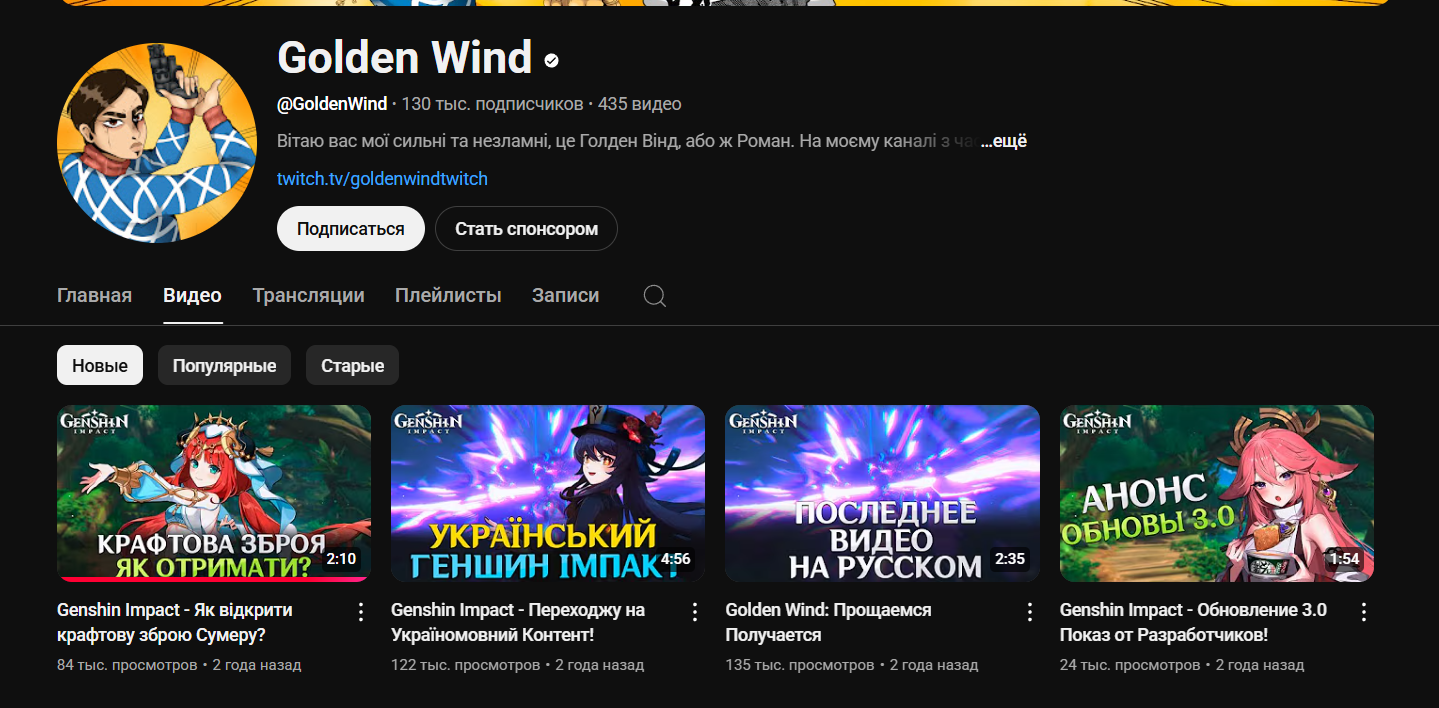
Task: Go to the Плейлисты tab
Action: [x=448, y=296]
